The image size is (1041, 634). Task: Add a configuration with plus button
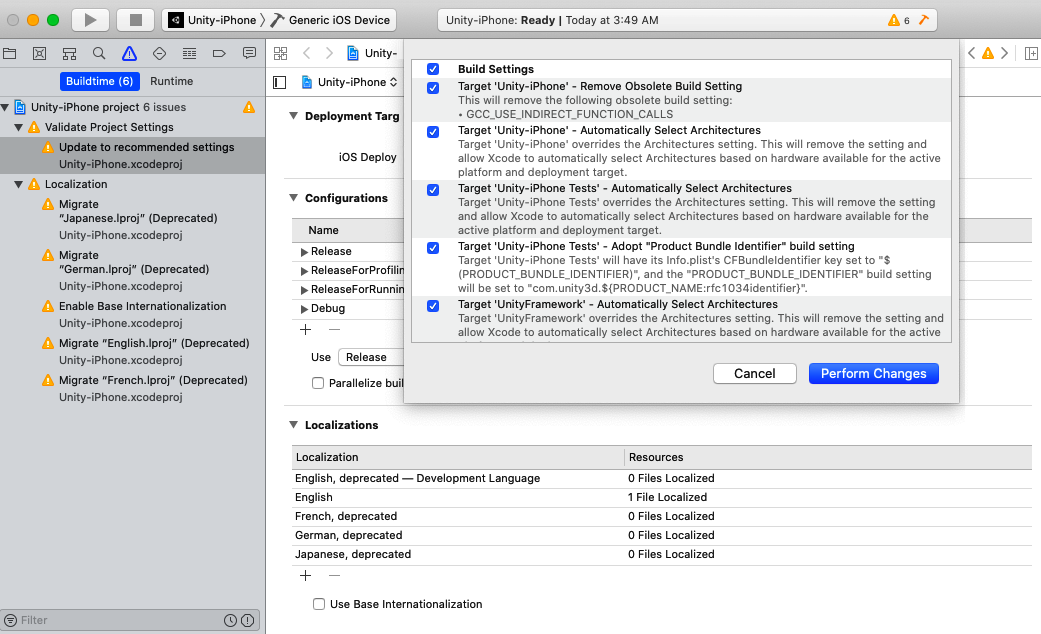(x=305, y=329)
